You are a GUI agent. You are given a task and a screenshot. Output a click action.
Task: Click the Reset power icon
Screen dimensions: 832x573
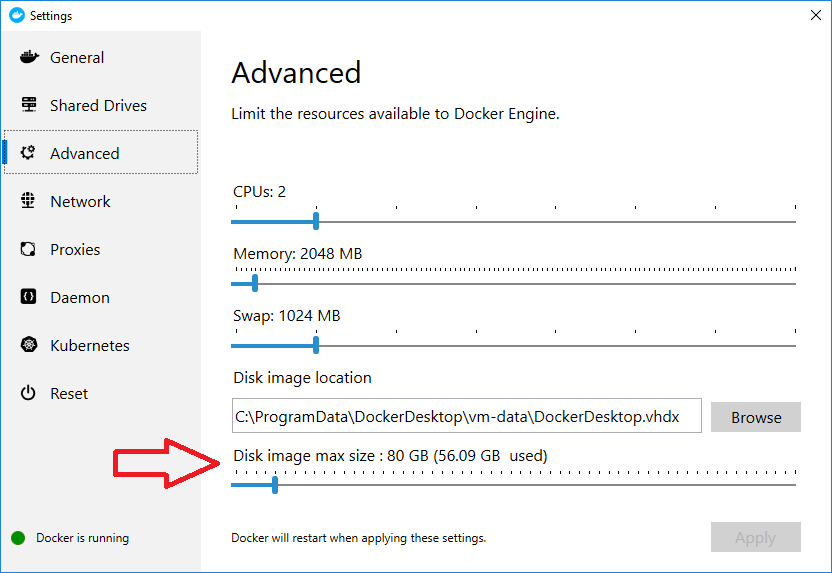click(x=28, y=393)
